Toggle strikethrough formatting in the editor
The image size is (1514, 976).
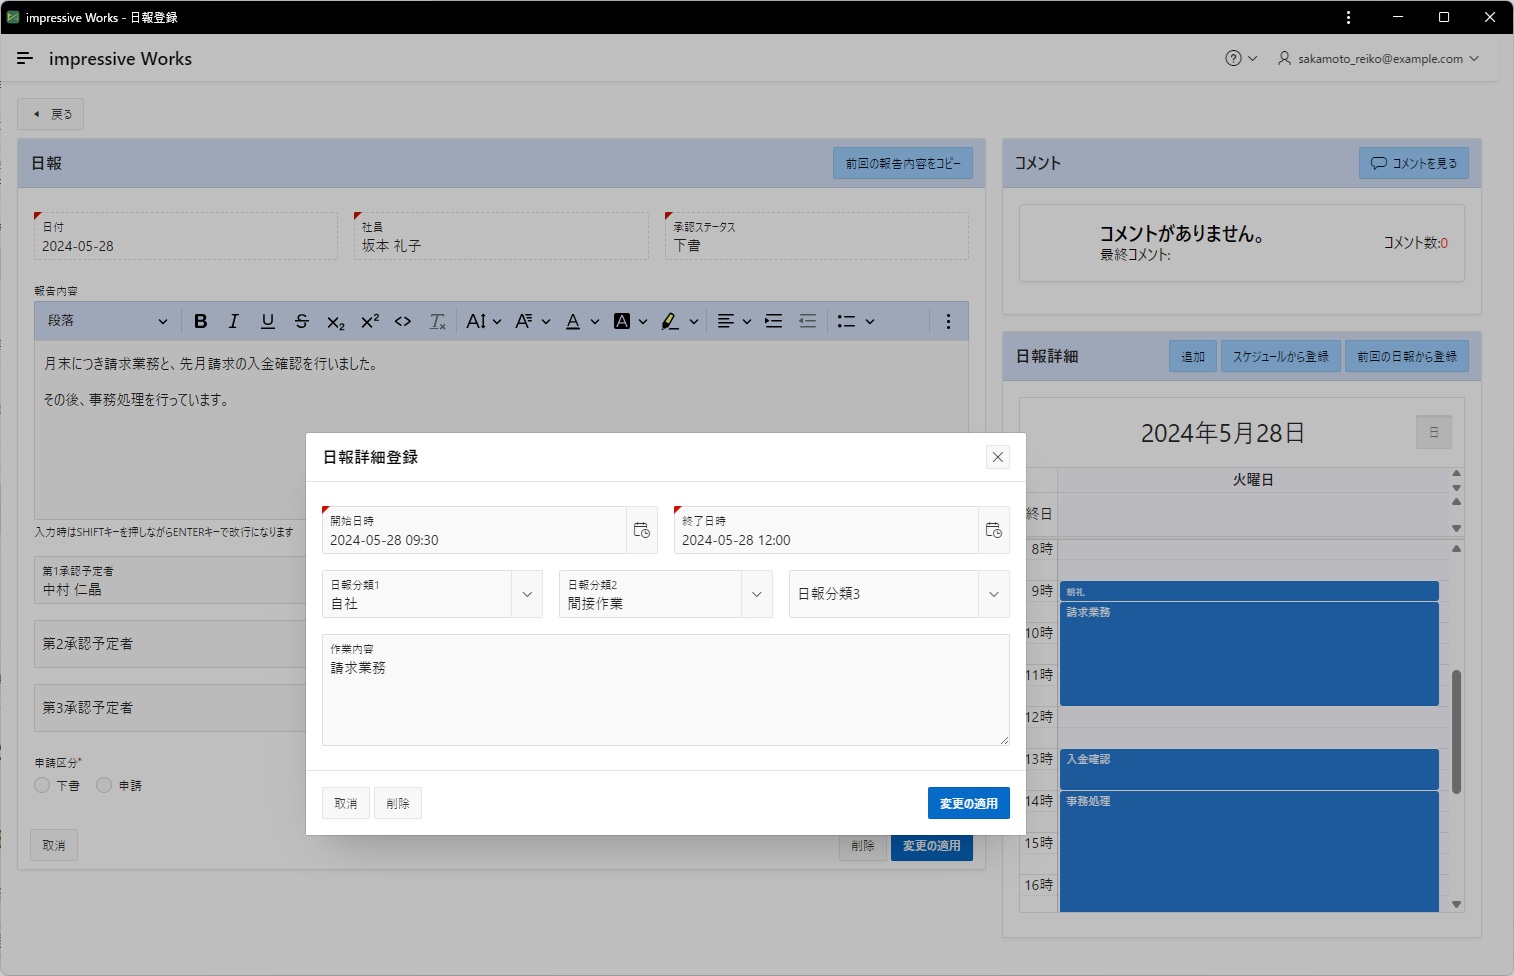[x=302, y=321]
